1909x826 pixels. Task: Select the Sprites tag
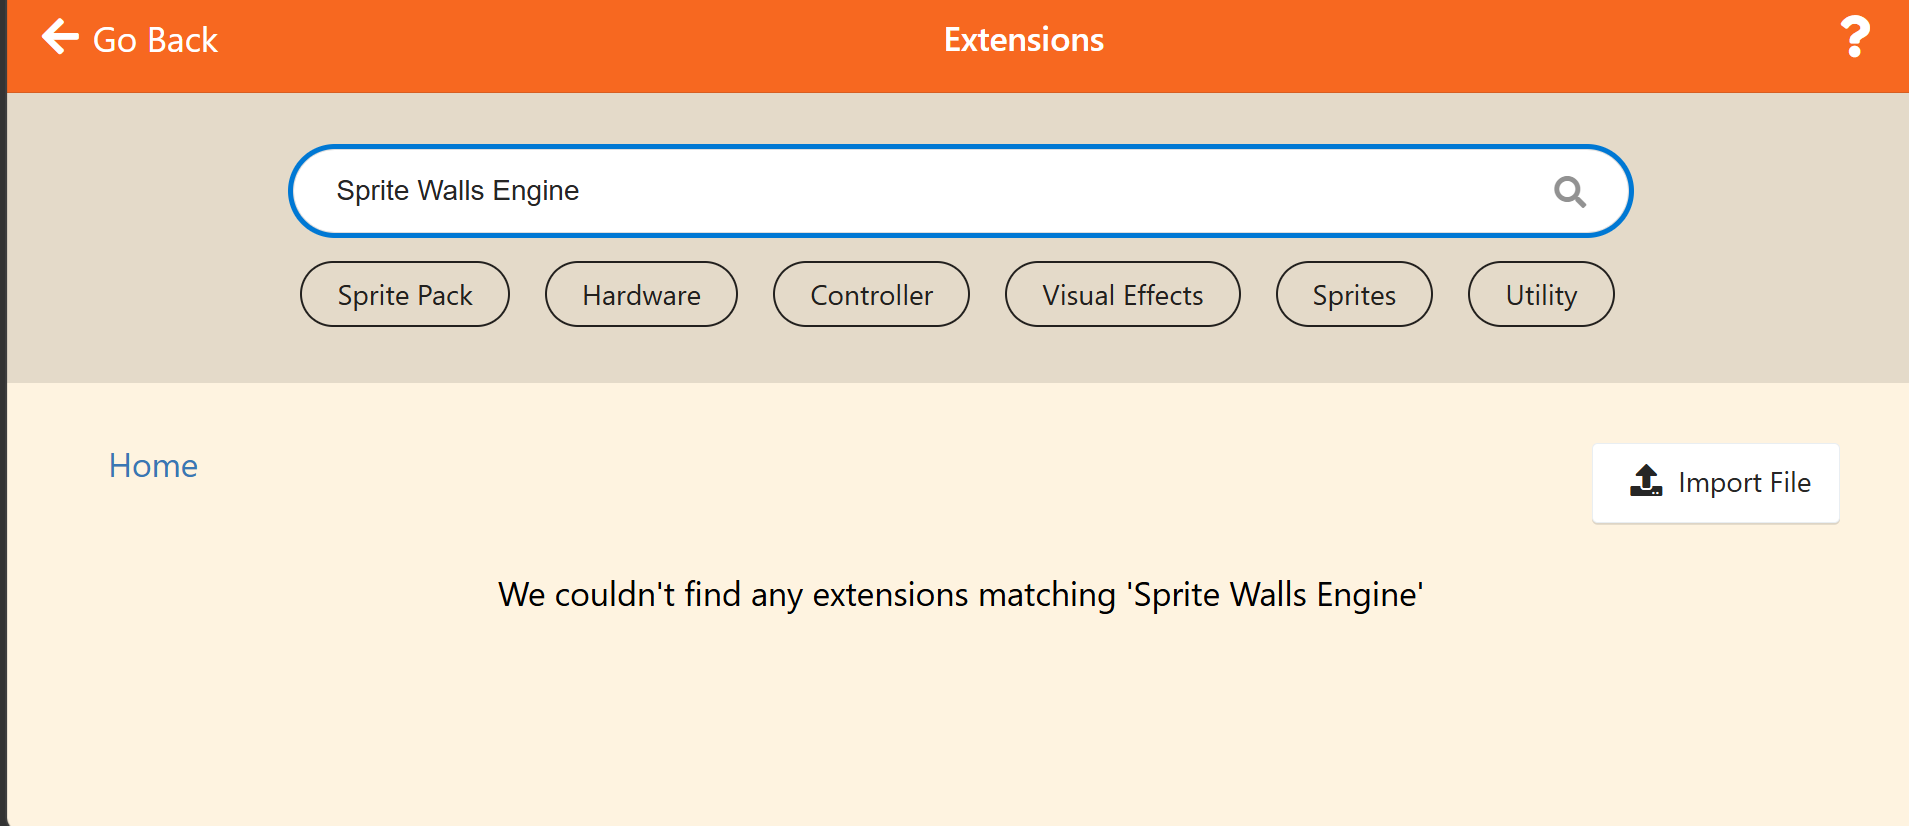tap(1354, 294)
